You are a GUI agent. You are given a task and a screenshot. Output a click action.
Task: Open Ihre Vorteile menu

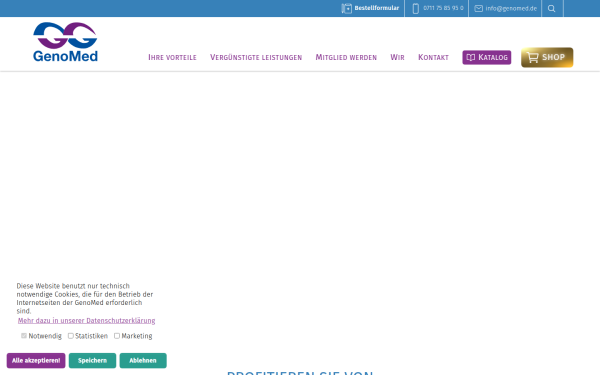pos(172,57)
